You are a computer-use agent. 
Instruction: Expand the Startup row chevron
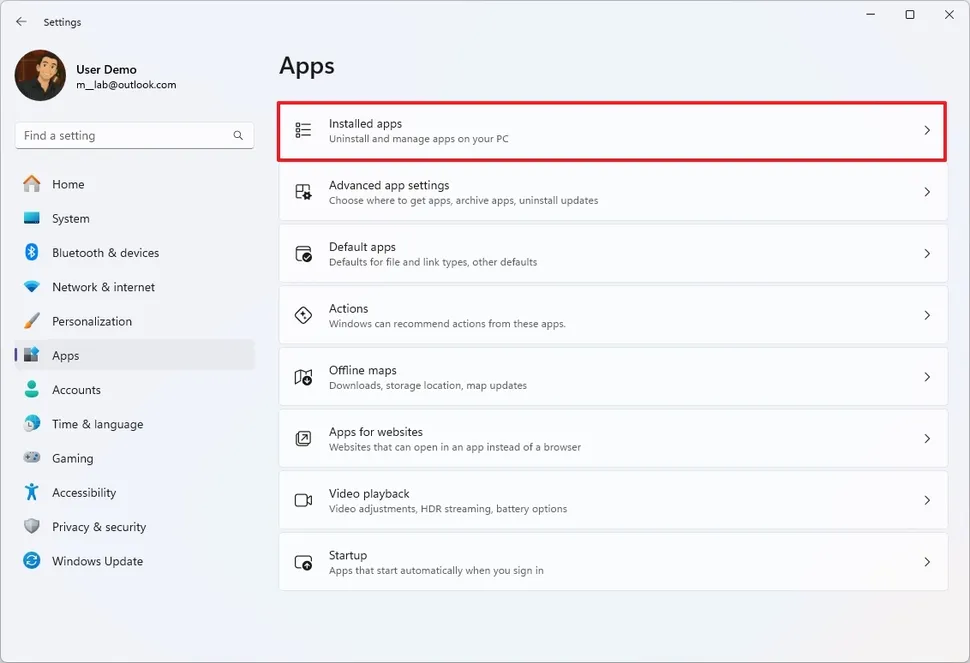(926, 561)
